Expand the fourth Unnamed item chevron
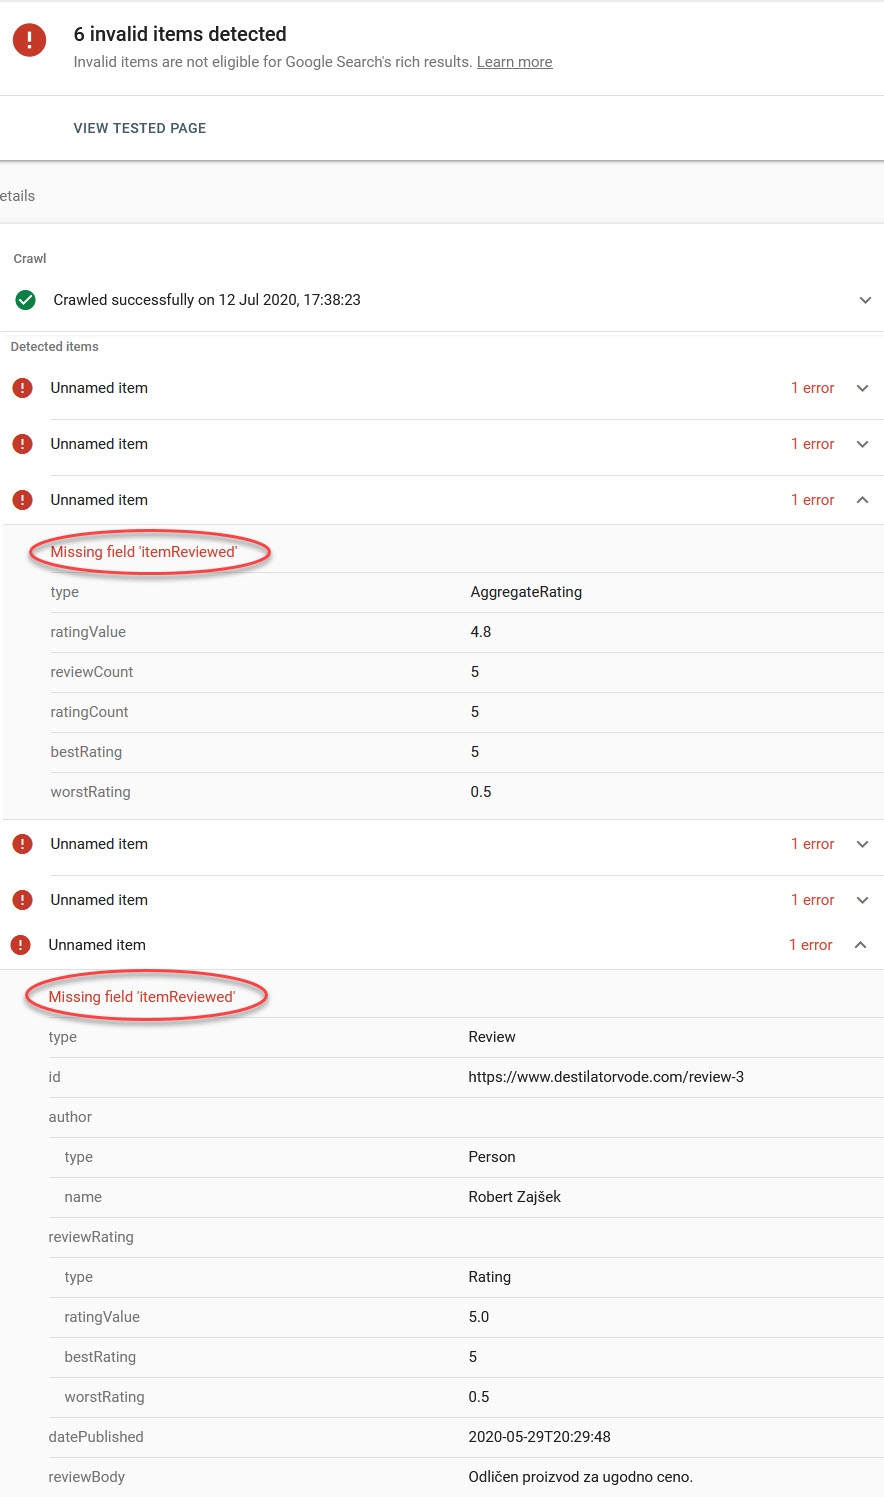Image resolution: width=884 pixels, height=1497 pixels. 862,844
